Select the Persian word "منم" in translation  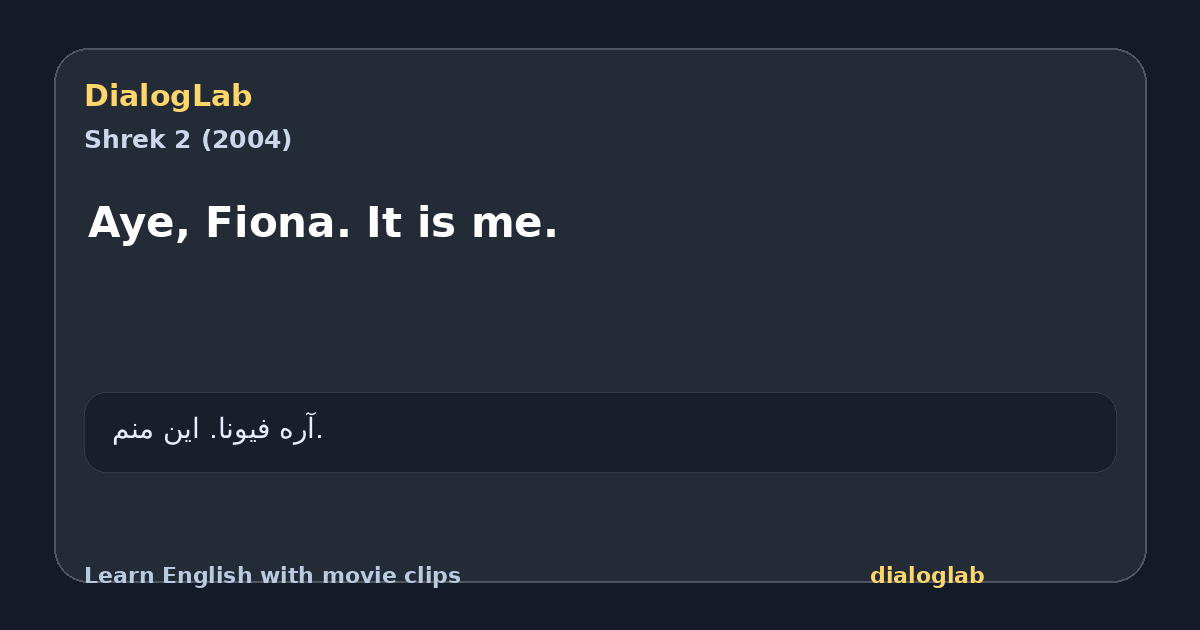(x=133, y=430)
